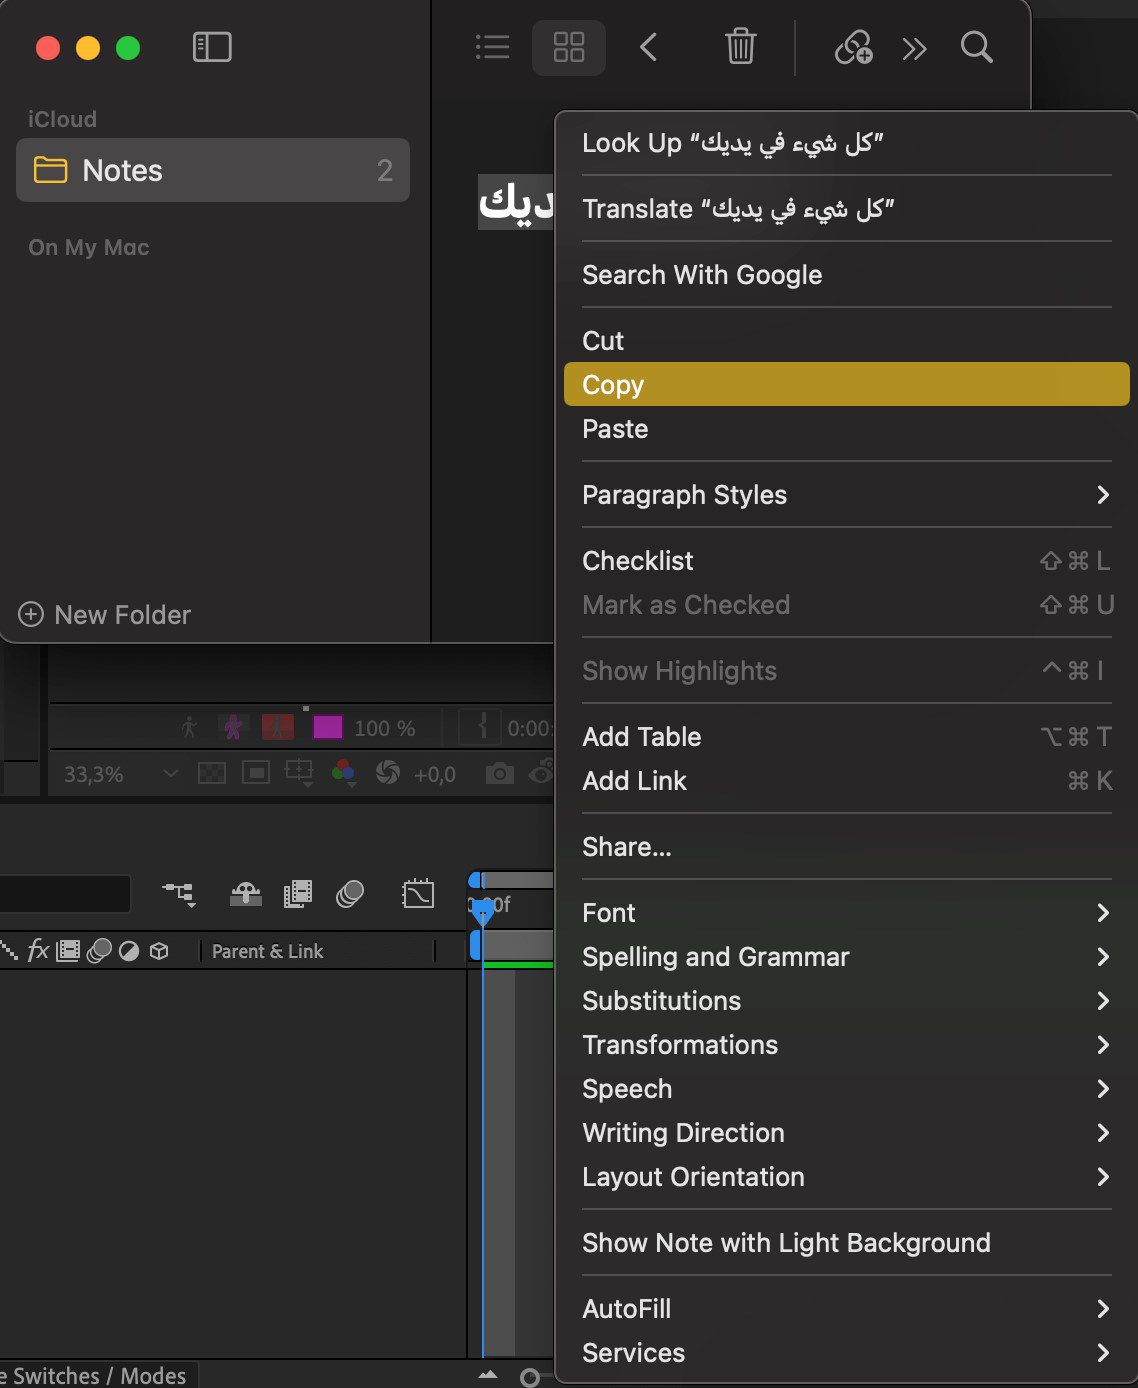Select the Notes folder row text
This screenshot has width=1138, height=1388.
tap(122, 170)
